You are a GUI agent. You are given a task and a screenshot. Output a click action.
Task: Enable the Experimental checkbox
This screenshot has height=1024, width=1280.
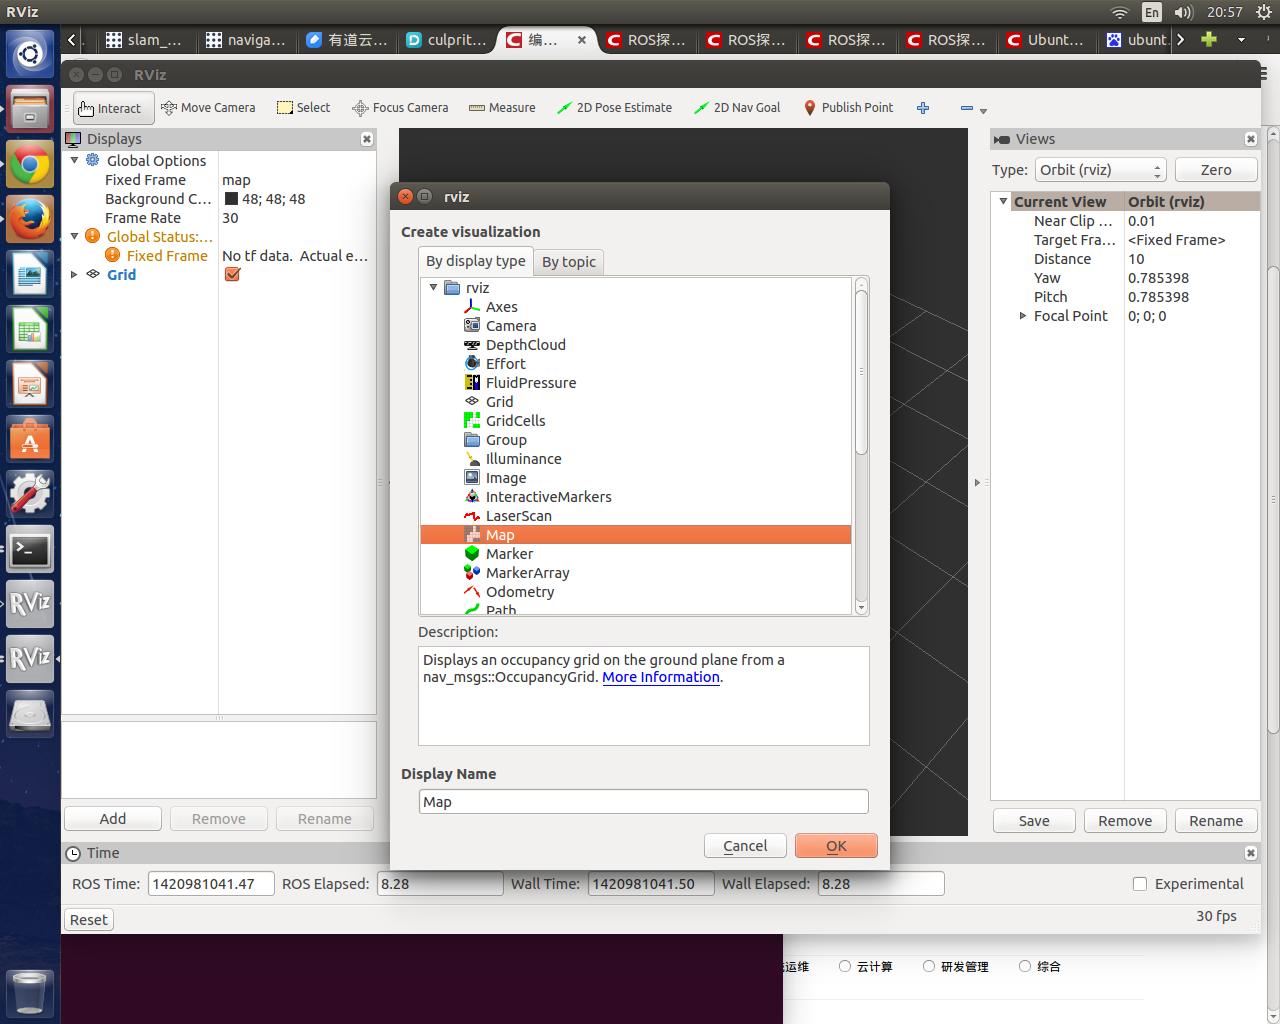pos(1139,884)
